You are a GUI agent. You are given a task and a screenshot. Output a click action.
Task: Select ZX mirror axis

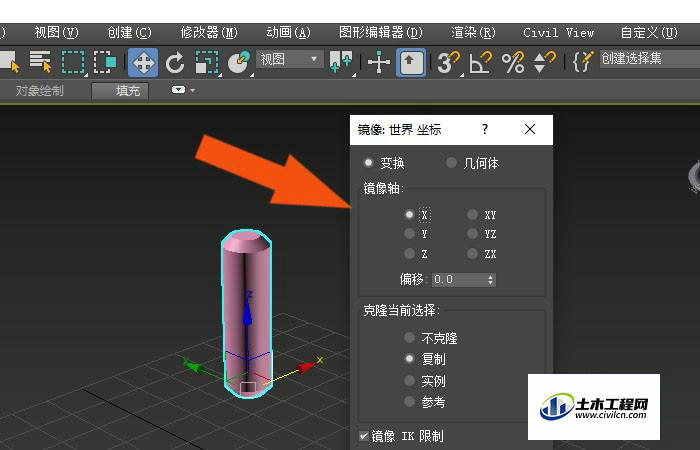tap(472, 254)
